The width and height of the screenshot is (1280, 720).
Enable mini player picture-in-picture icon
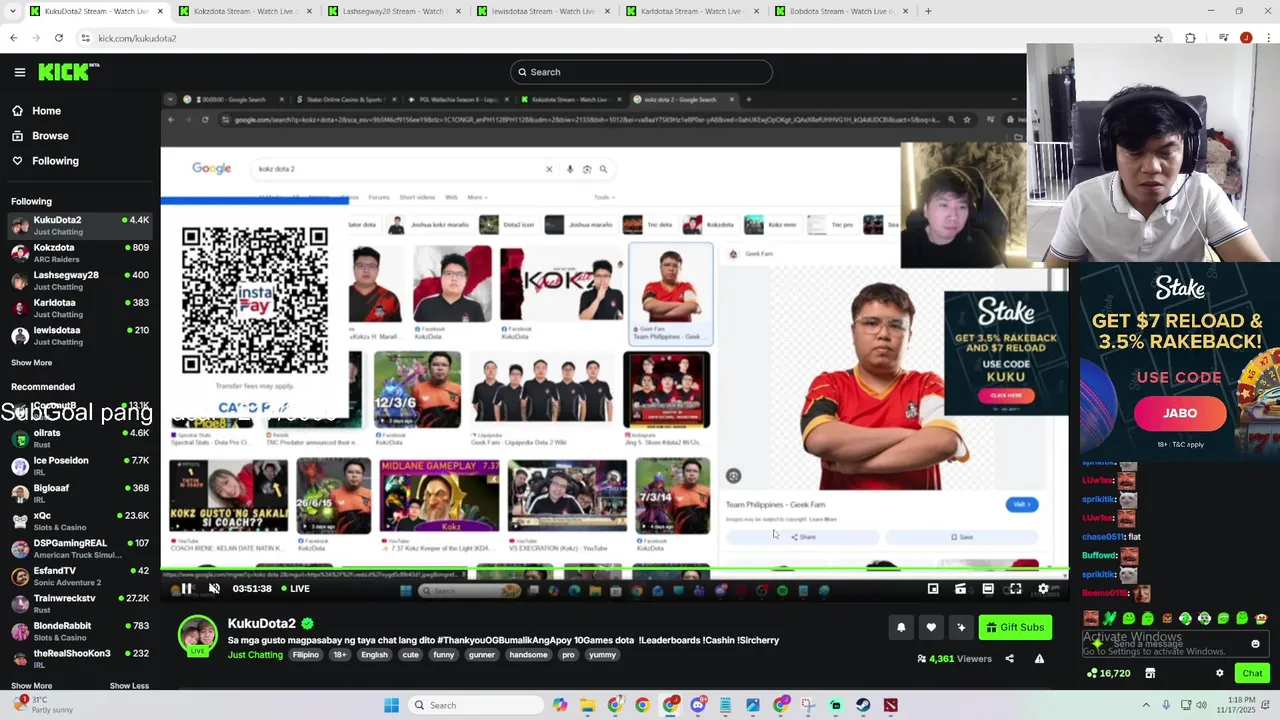point(933,589)
